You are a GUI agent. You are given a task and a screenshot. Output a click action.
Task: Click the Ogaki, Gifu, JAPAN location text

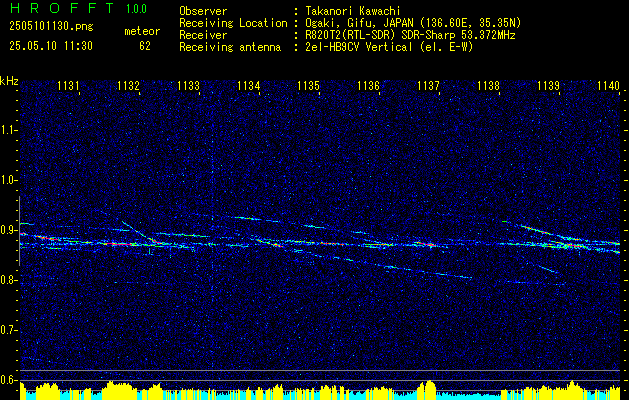tap(413, 23)
